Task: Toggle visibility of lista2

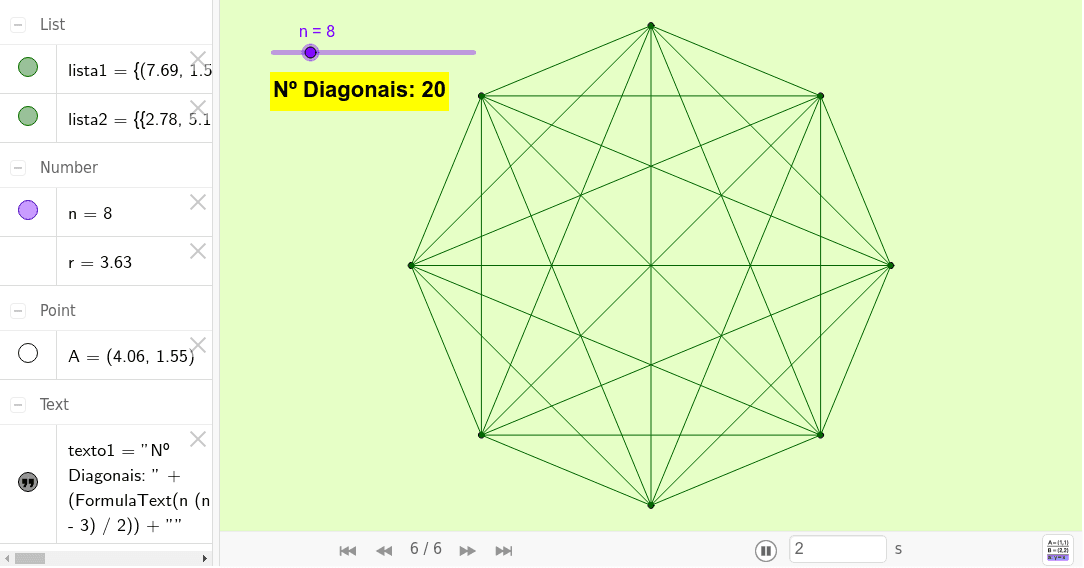Action: coord(28,116)
